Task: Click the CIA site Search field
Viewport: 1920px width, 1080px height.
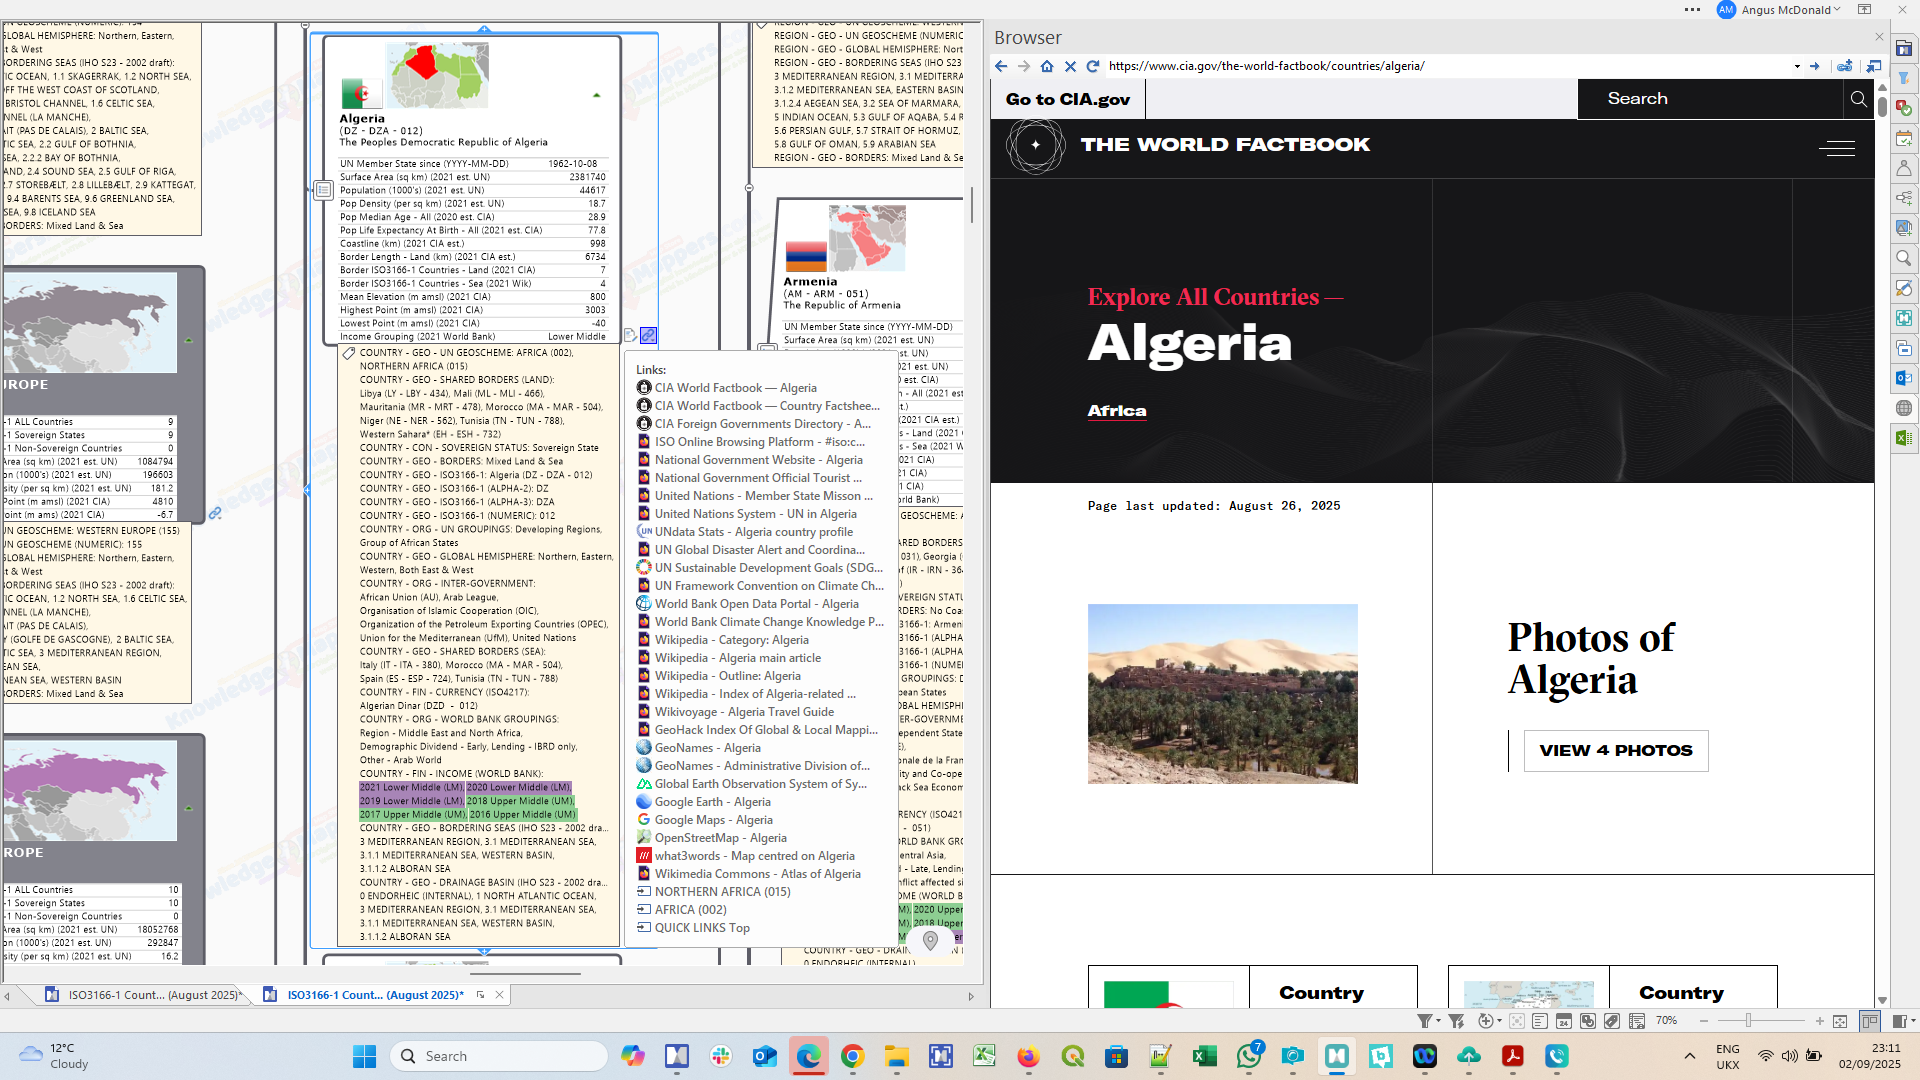Action: pyautogui.click(x=1710, y=99)
